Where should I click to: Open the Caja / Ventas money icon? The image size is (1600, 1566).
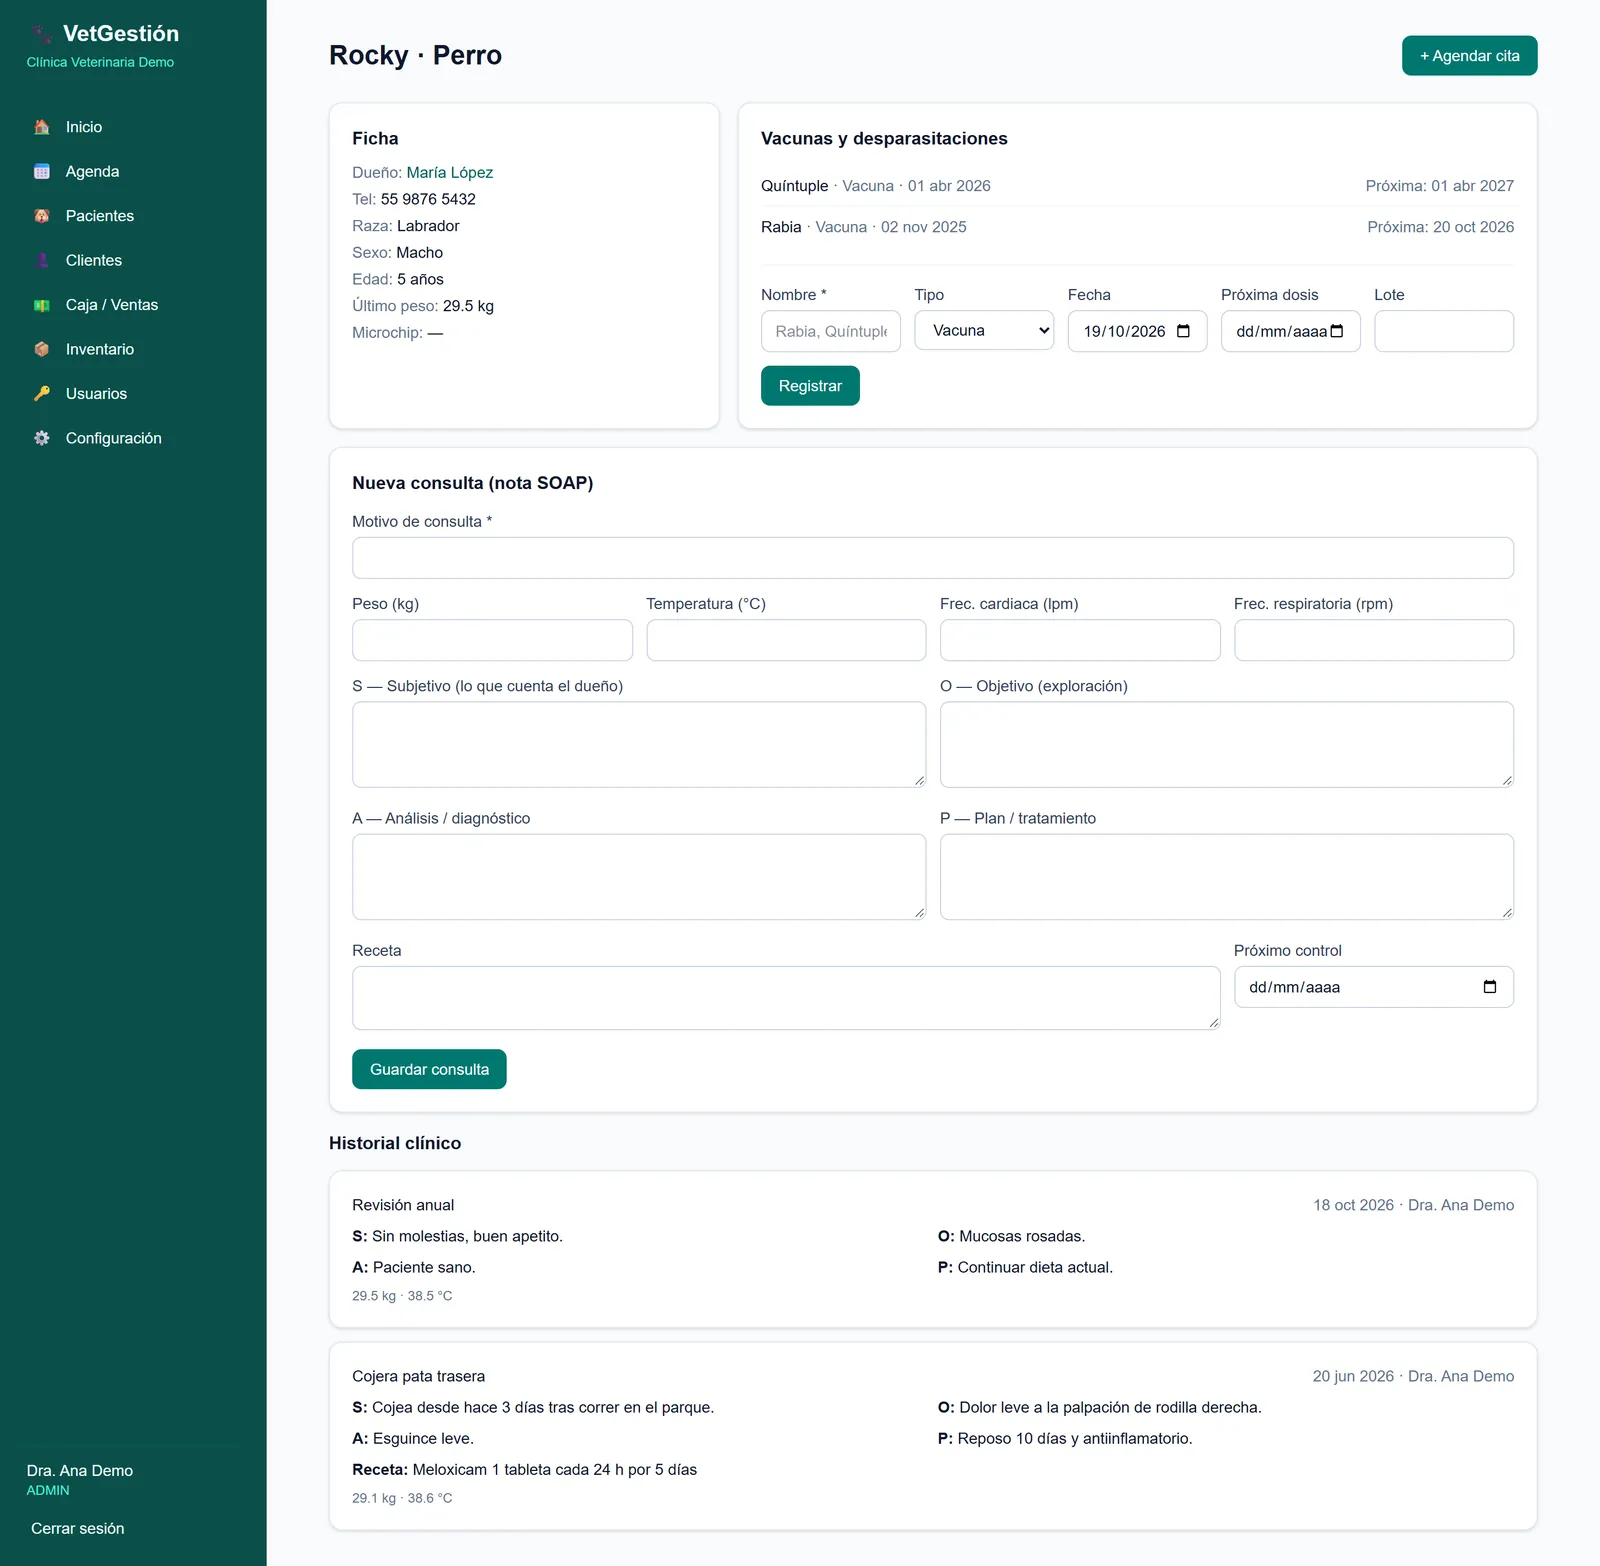tap(42, 305)
